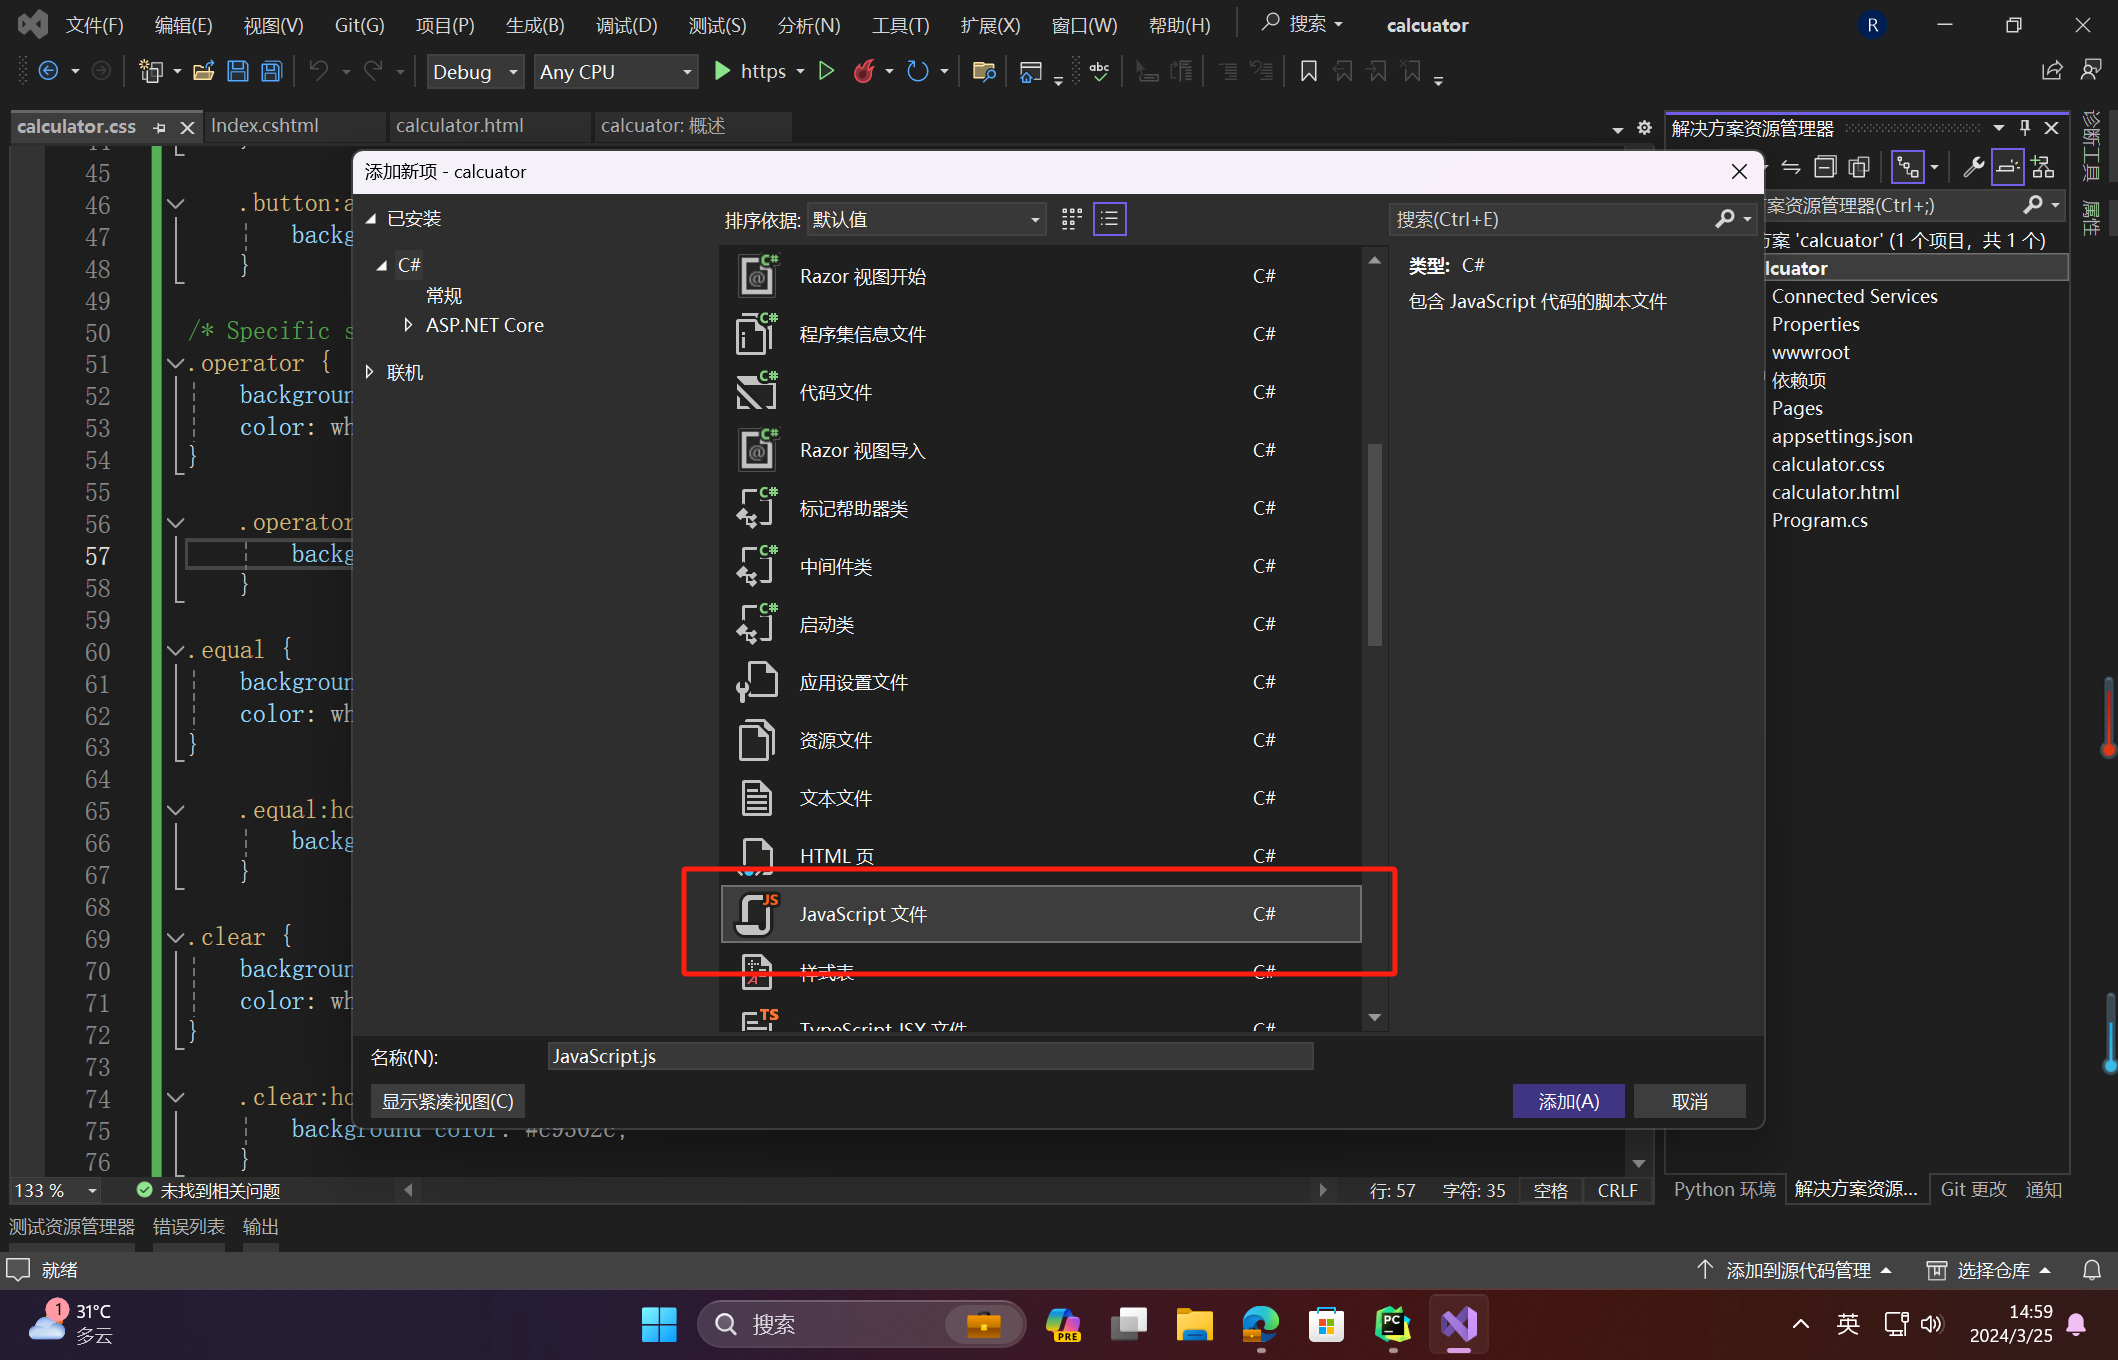Image resolution: width=2118 pixels, height=1360 pixels.
Task: Switch to the Index.cshtml tab
Action: click(x=265, y=126)
